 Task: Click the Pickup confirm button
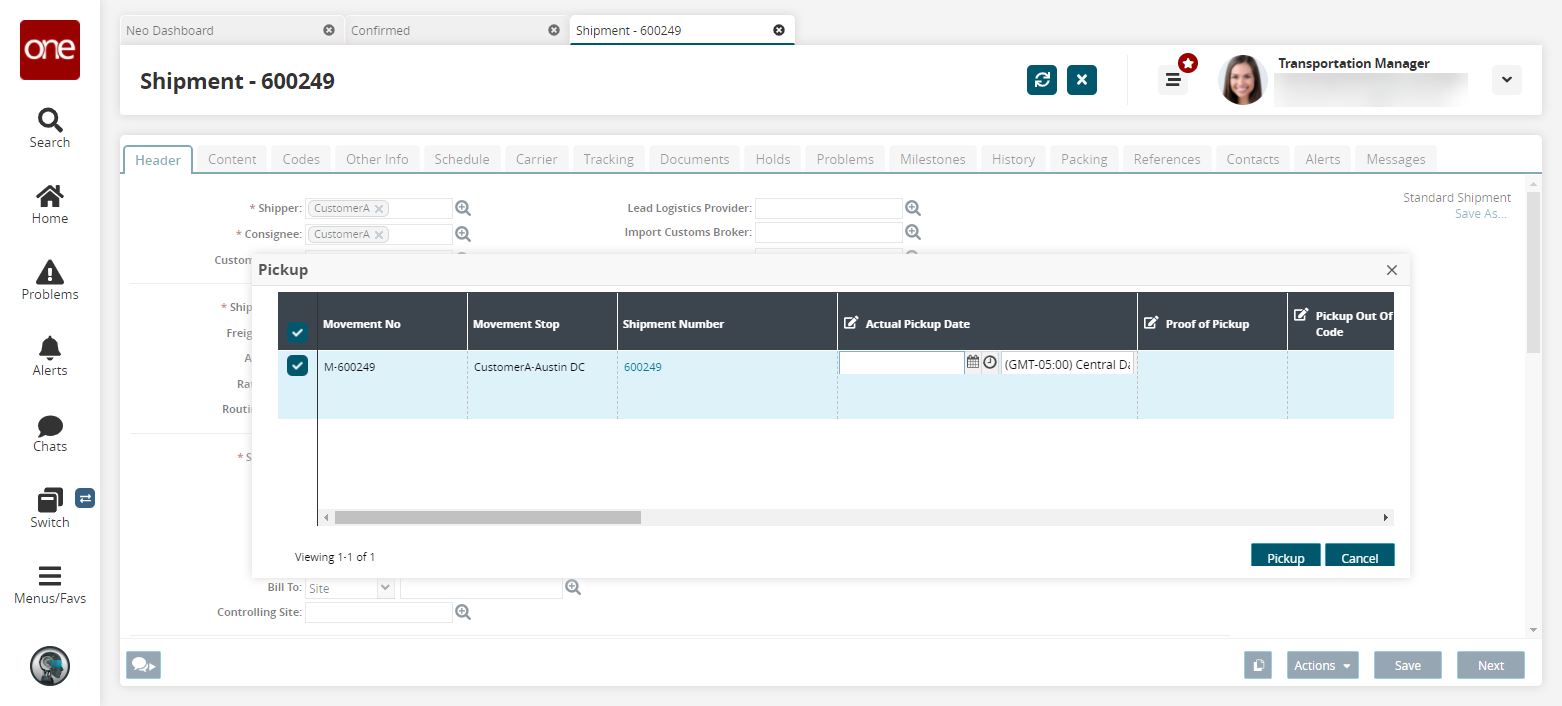coord(1285,557)
